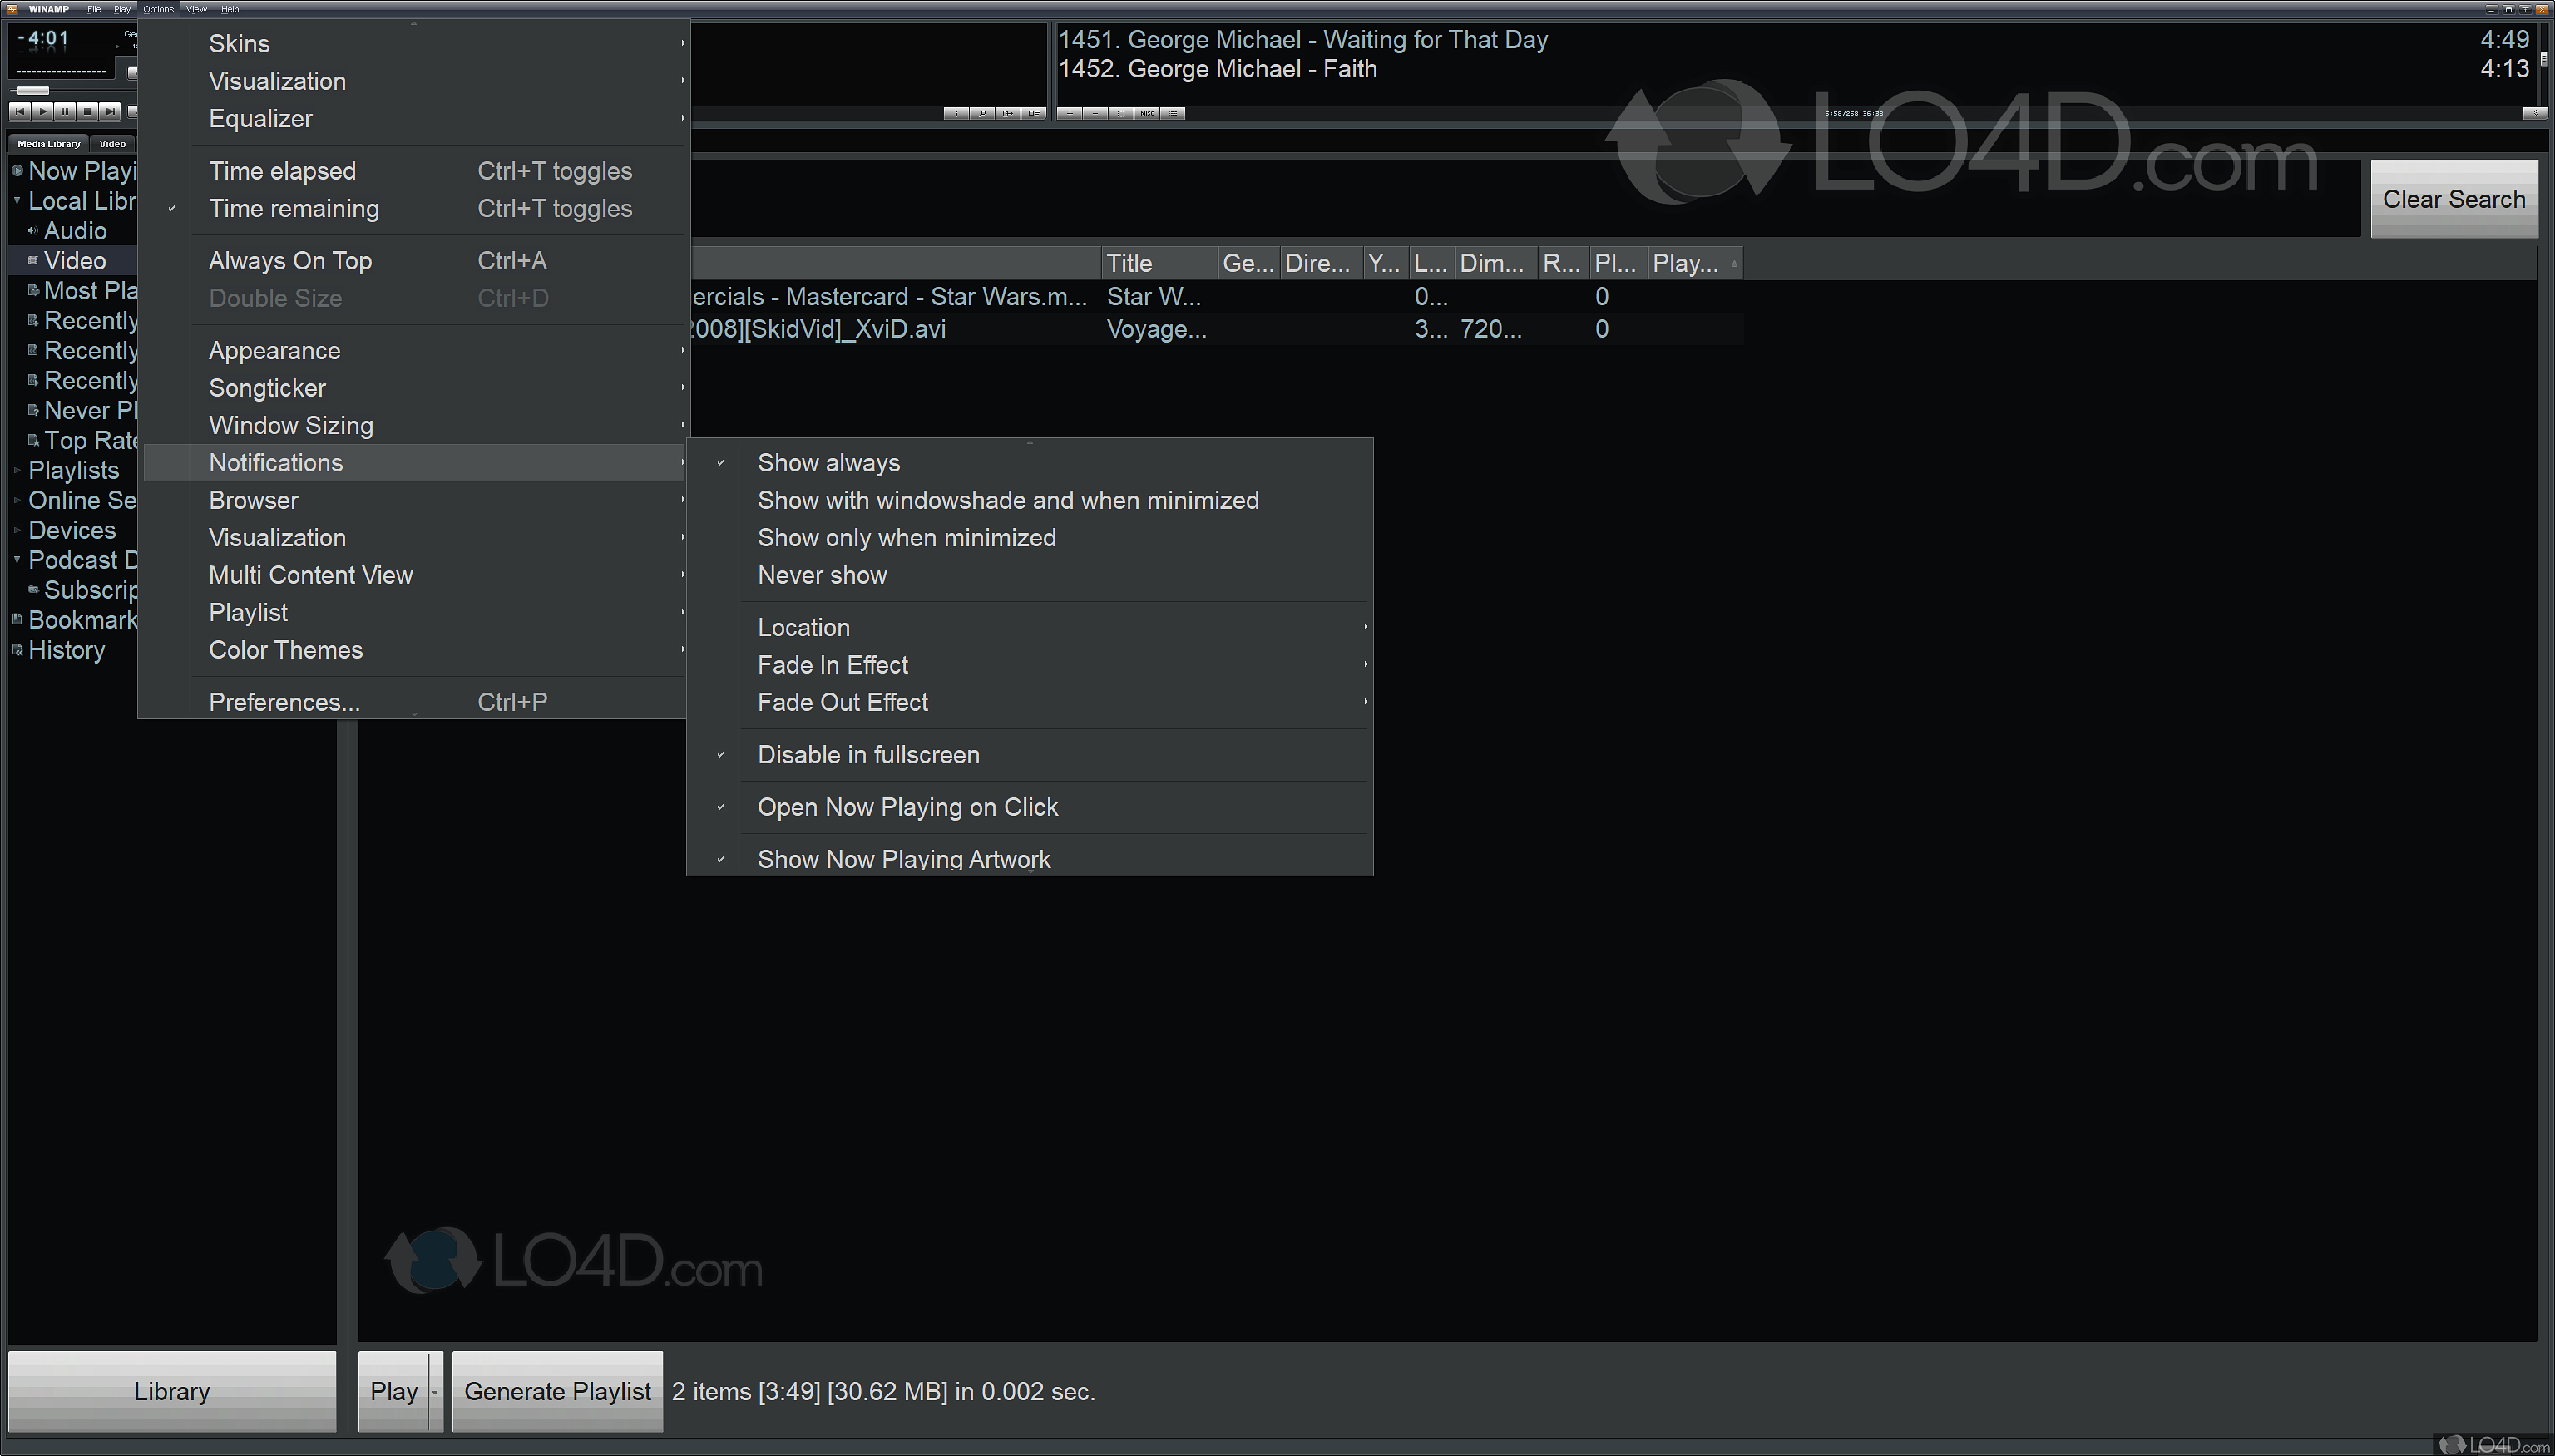Open the Location submenu in Notifications
Viewport: 2555px width, 1456px height.
1030,628
